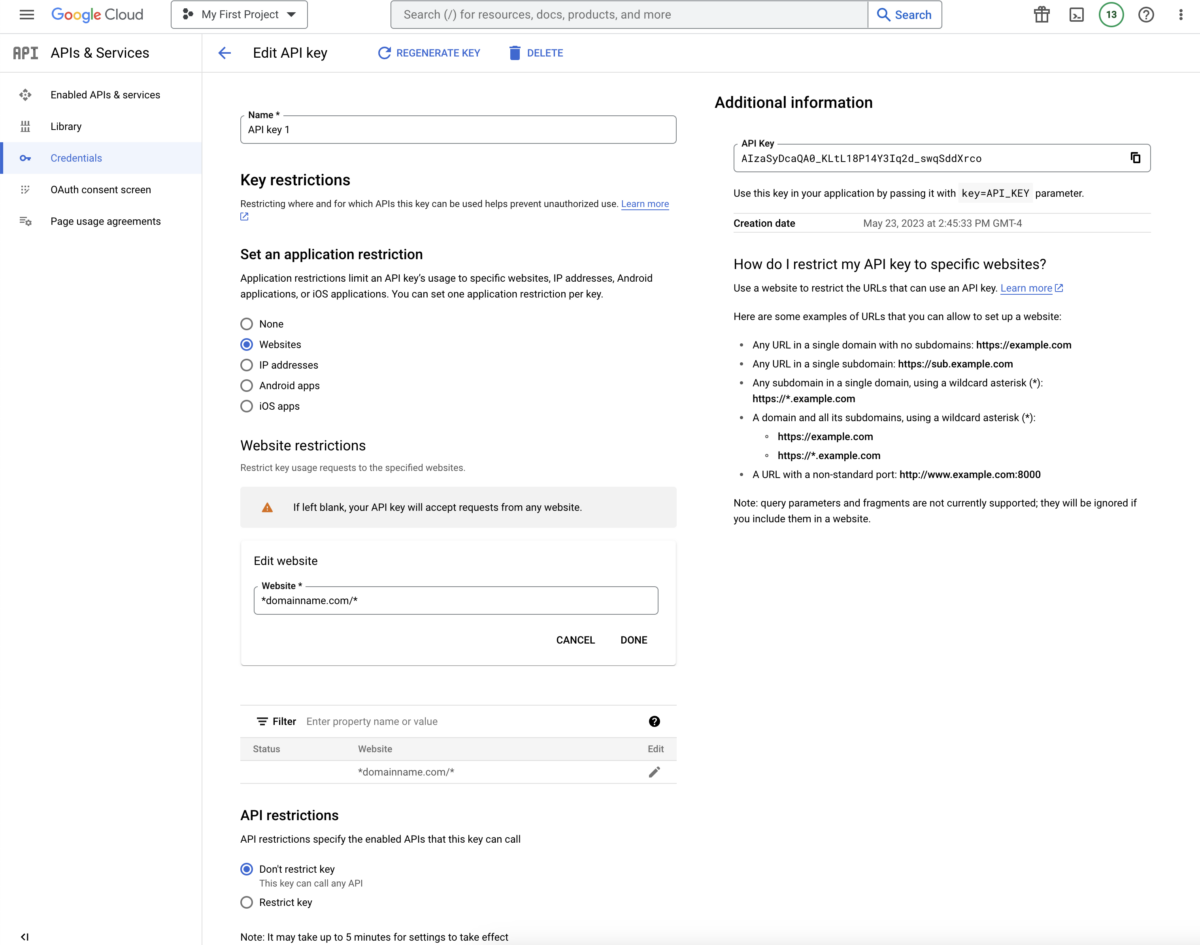Viewport: 1200px width, 945px height.
Task: Open the Help menu question mark icon
Action: coord(1146,14)
